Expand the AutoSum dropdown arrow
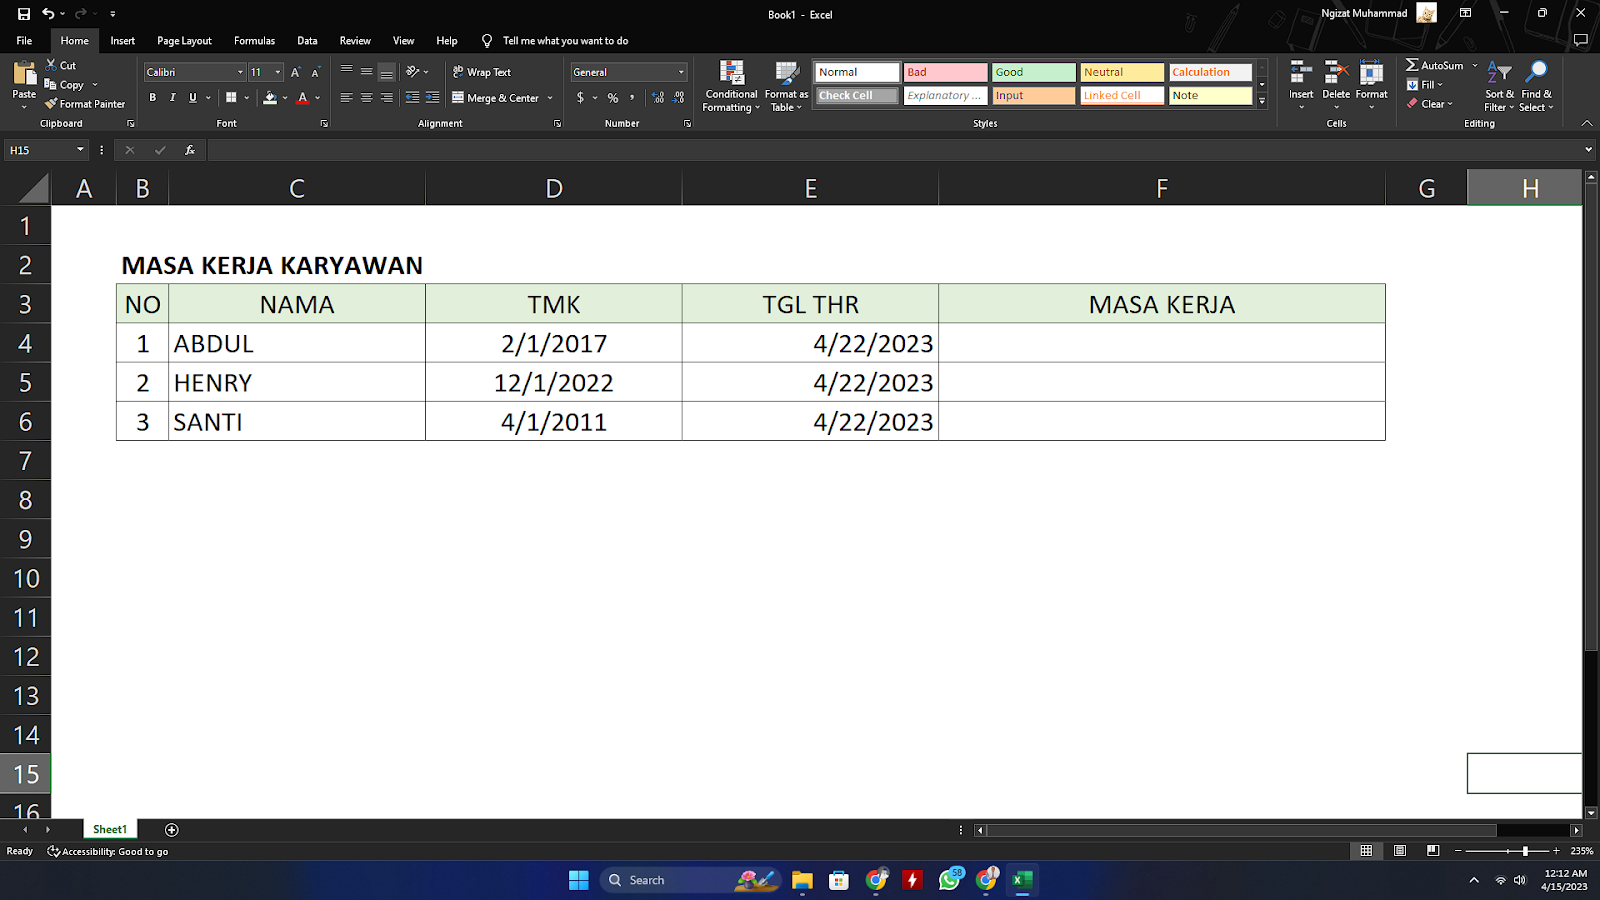The height and width of the screenshot is (900, 1600). 1475,65
